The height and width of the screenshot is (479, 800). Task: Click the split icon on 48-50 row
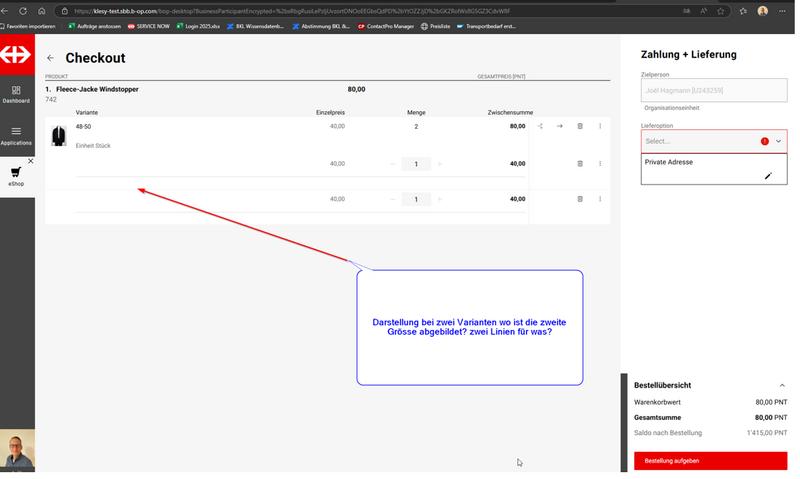pyautogui.click(x=540, y=126)
